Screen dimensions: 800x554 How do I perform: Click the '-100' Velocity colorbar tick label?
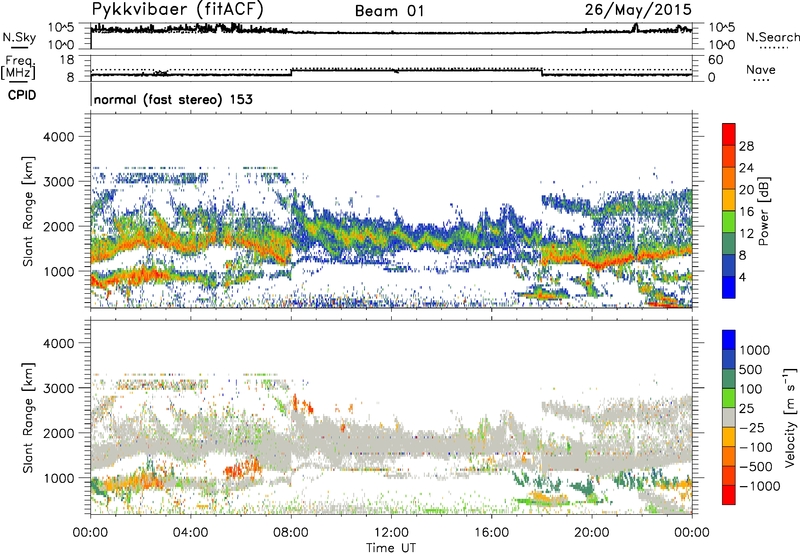(x=755, y=447)
